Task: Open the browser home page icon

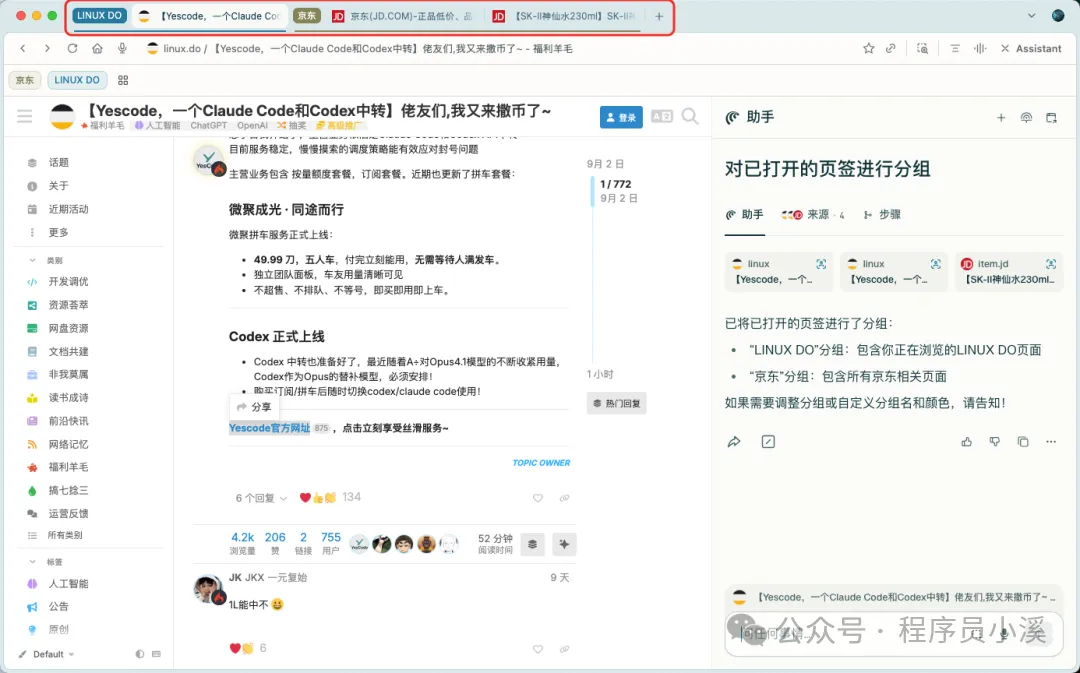Action: coord(97,48)
